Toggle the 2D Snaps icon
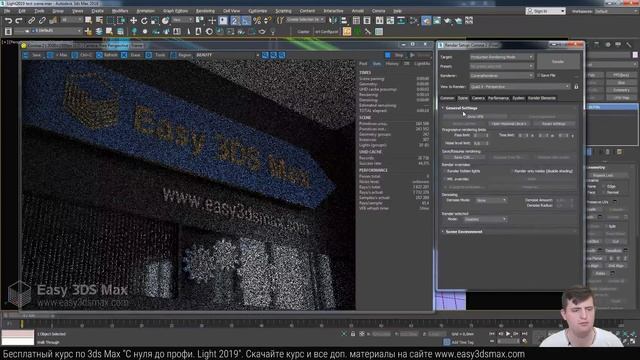Viewport: 640px width, 360px height. click(235, 20)
